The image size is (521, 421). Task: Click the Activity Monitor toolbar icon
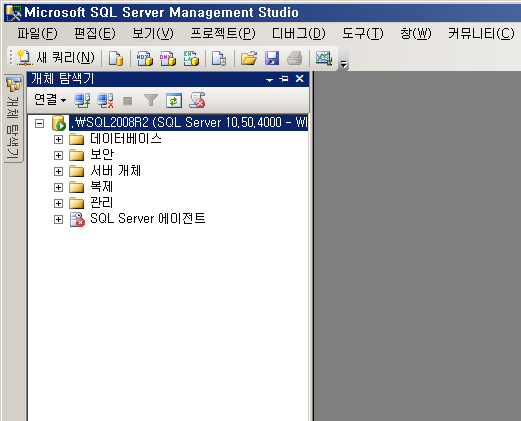(324, 58)
